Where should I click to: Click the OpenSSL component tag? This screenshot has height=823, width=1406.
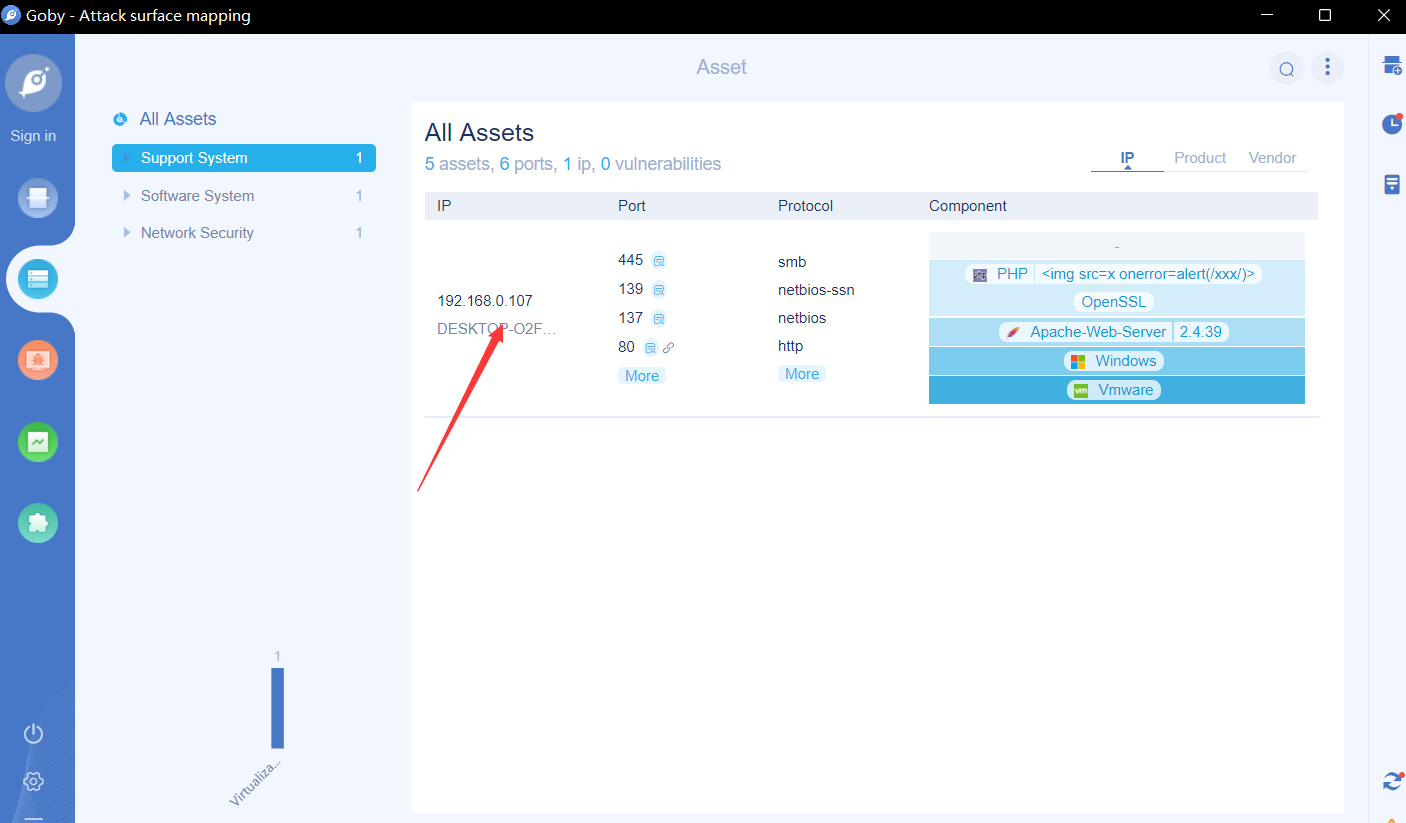[x=1114, y=302]
